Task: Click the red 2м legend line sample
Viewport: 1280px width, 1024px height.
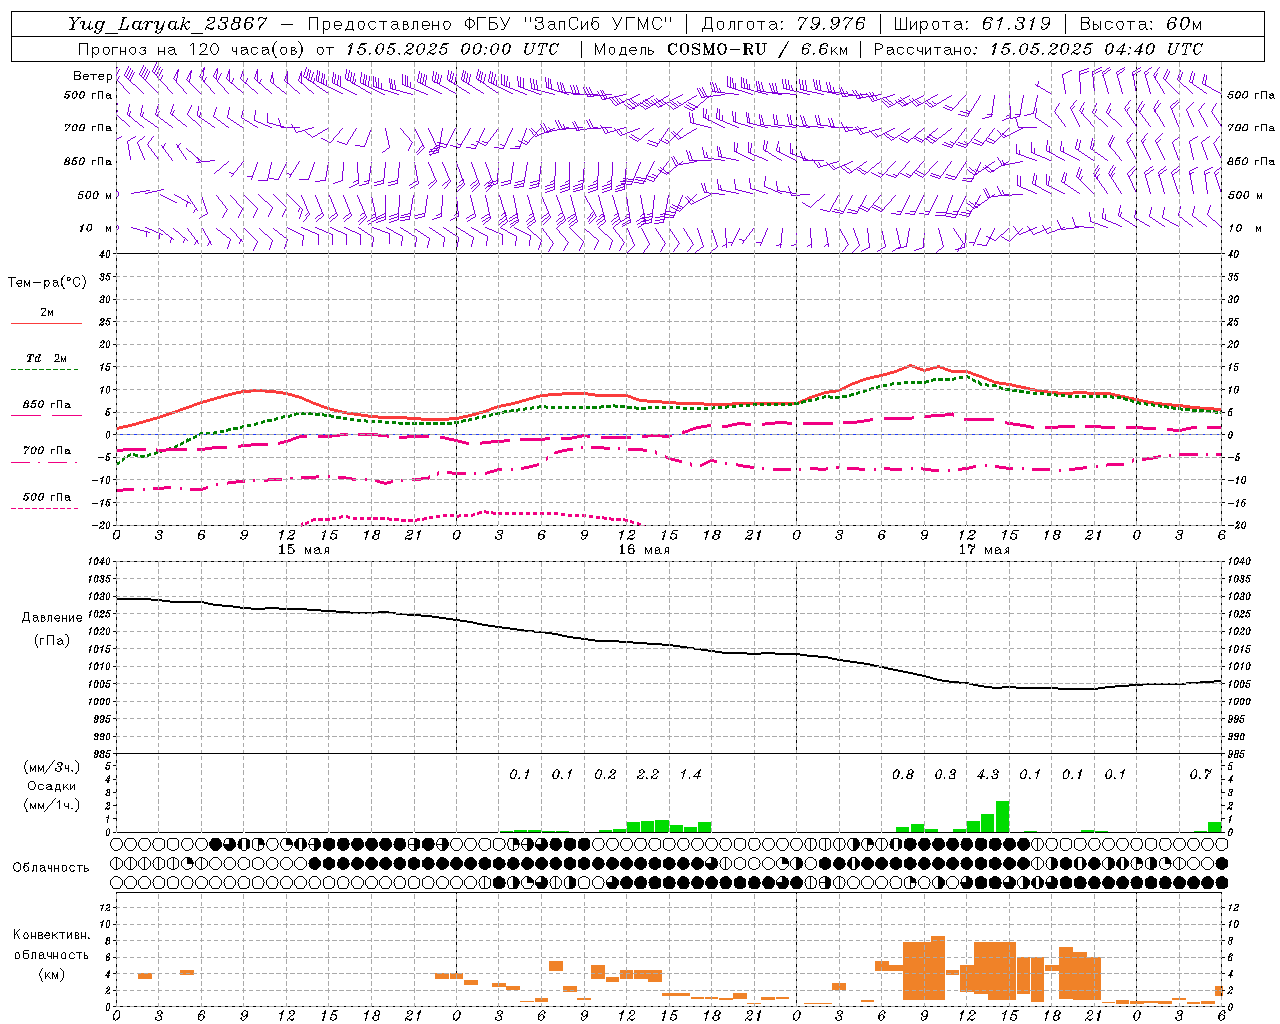Action: (x=46, y=324)
